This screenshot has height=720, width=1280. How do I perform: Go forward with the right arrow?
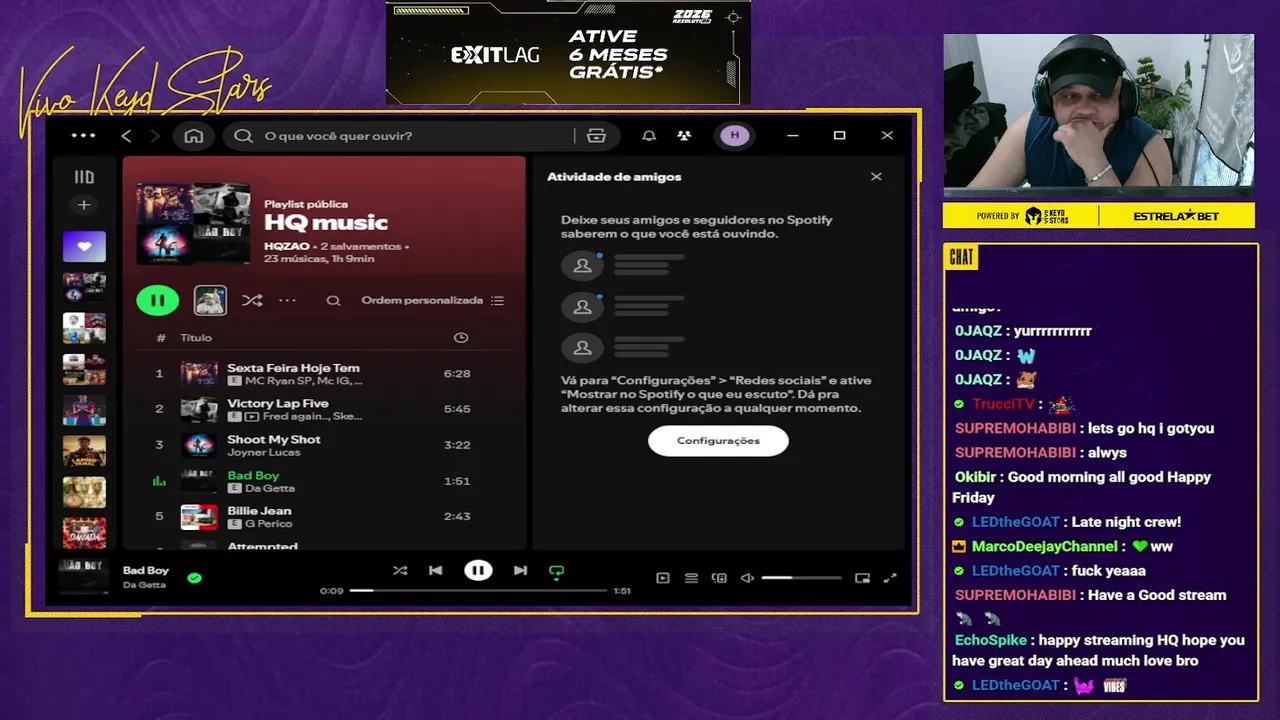pyautogui.click(x=154, y=136)
